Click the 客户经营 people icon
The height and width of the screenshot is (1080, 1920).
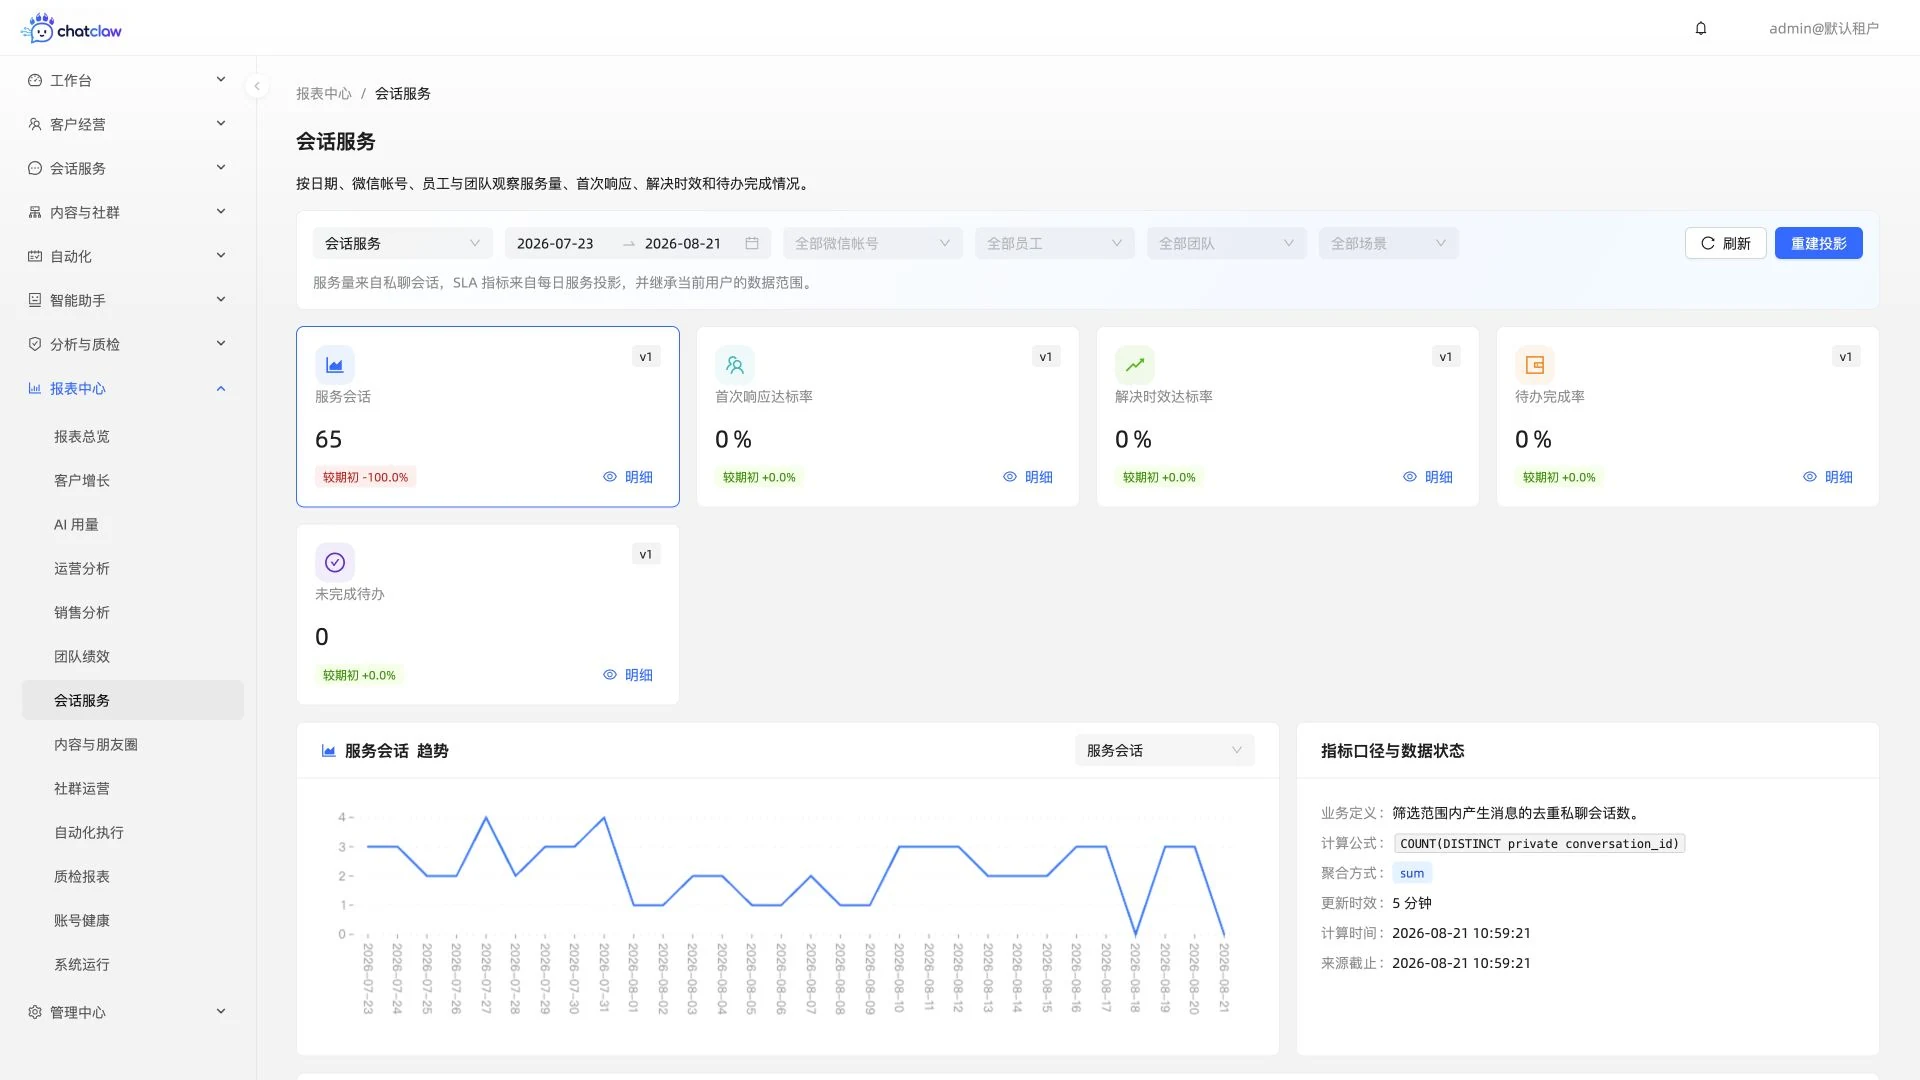35,124
